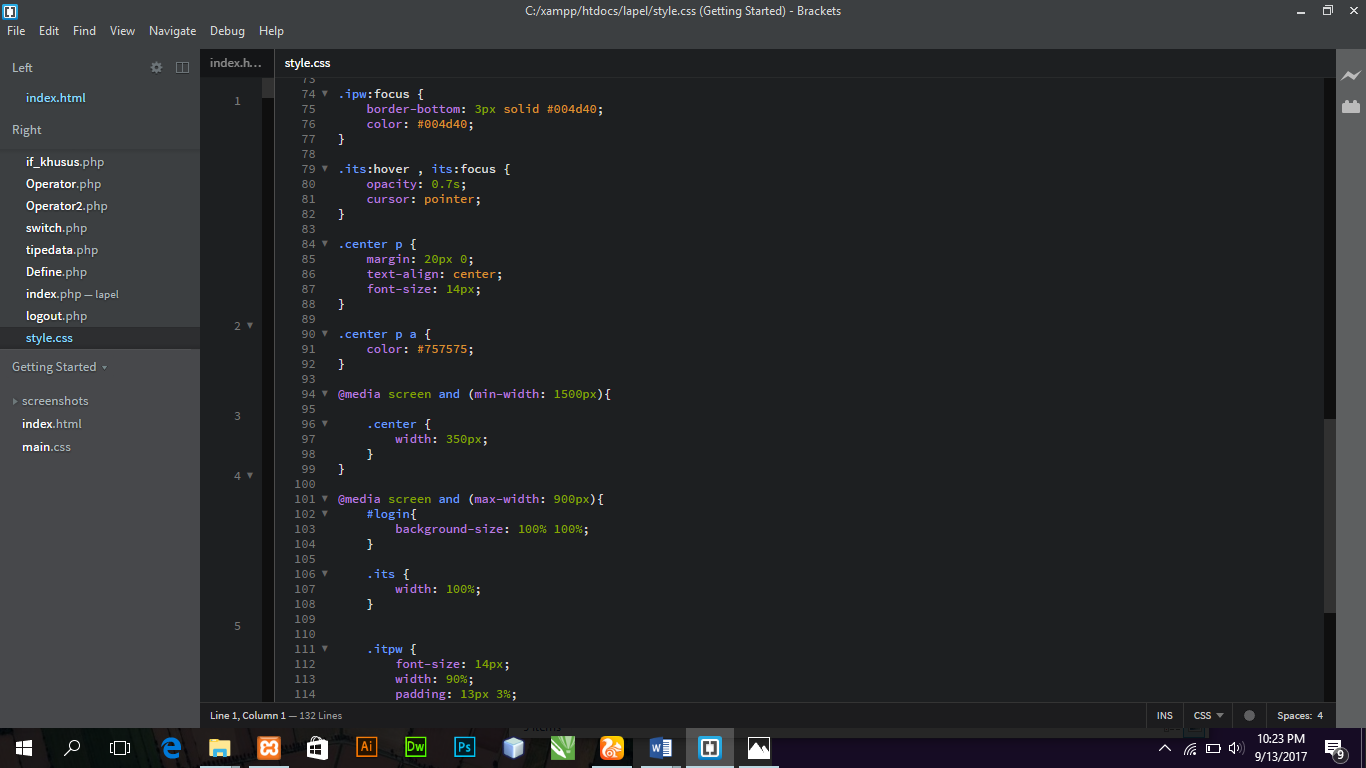Fold the #login rule at line 102
The width and height of the screenshot is (1366, 768).
coord(324,513)
